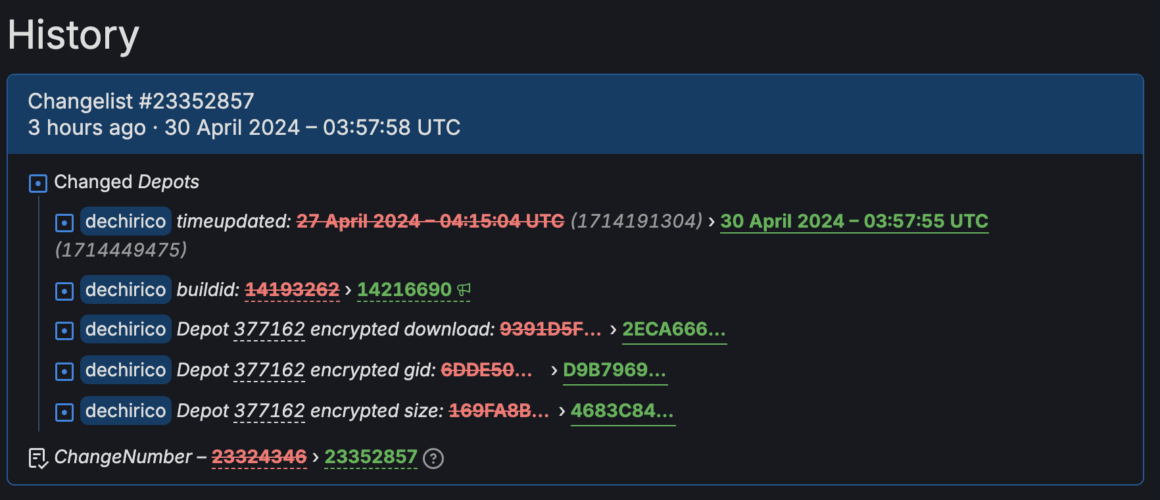Expand truncated old download hash 9391D5F

point(551,330)
